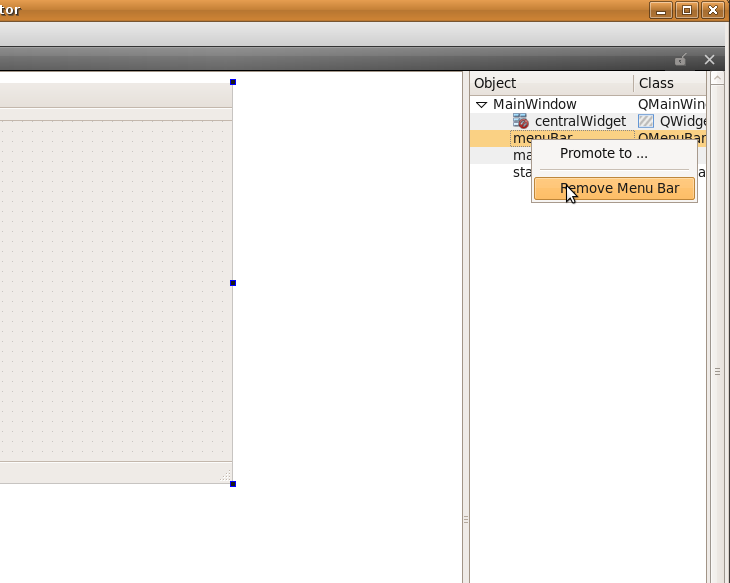Screen dimensions: 730x583
Task: Click the QWidget class icon
Action: (x=646, y=121)
